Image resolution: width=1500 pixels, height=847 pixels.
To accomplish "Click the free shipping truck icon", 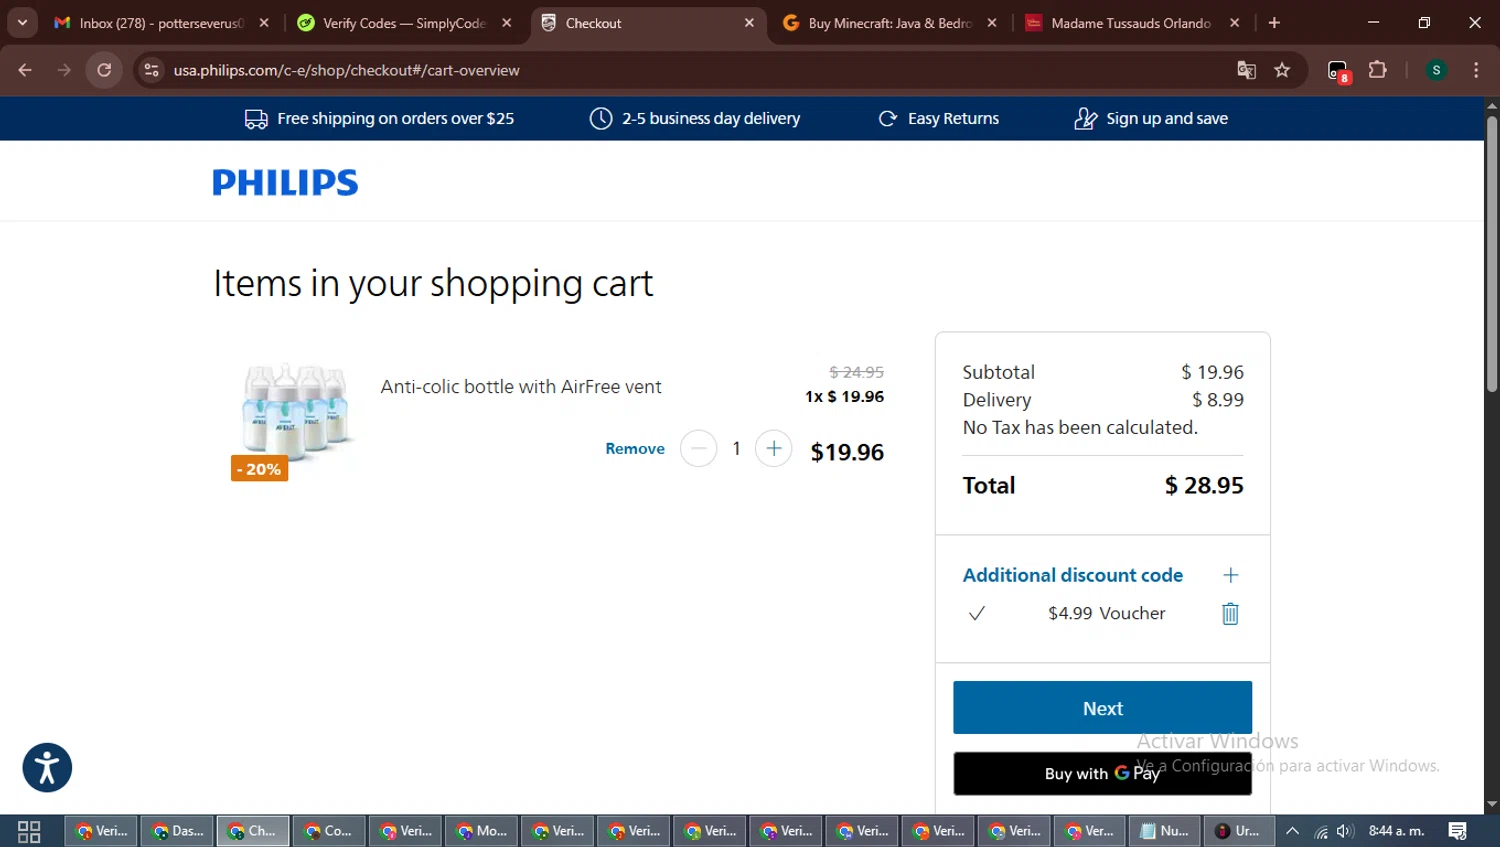I will (256, 119).
